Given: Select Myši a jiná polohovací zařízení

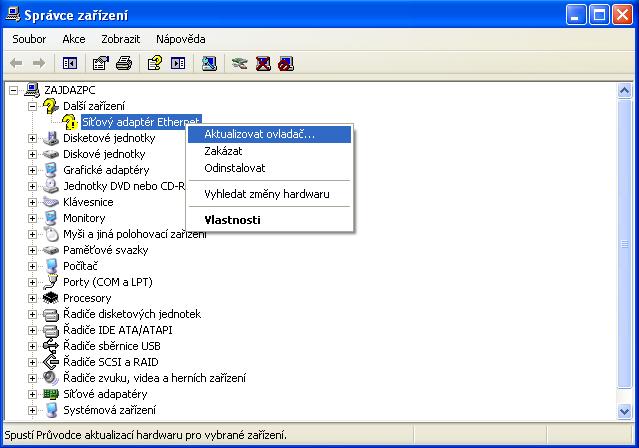Looking at the screenshot, I should point(134,234).
